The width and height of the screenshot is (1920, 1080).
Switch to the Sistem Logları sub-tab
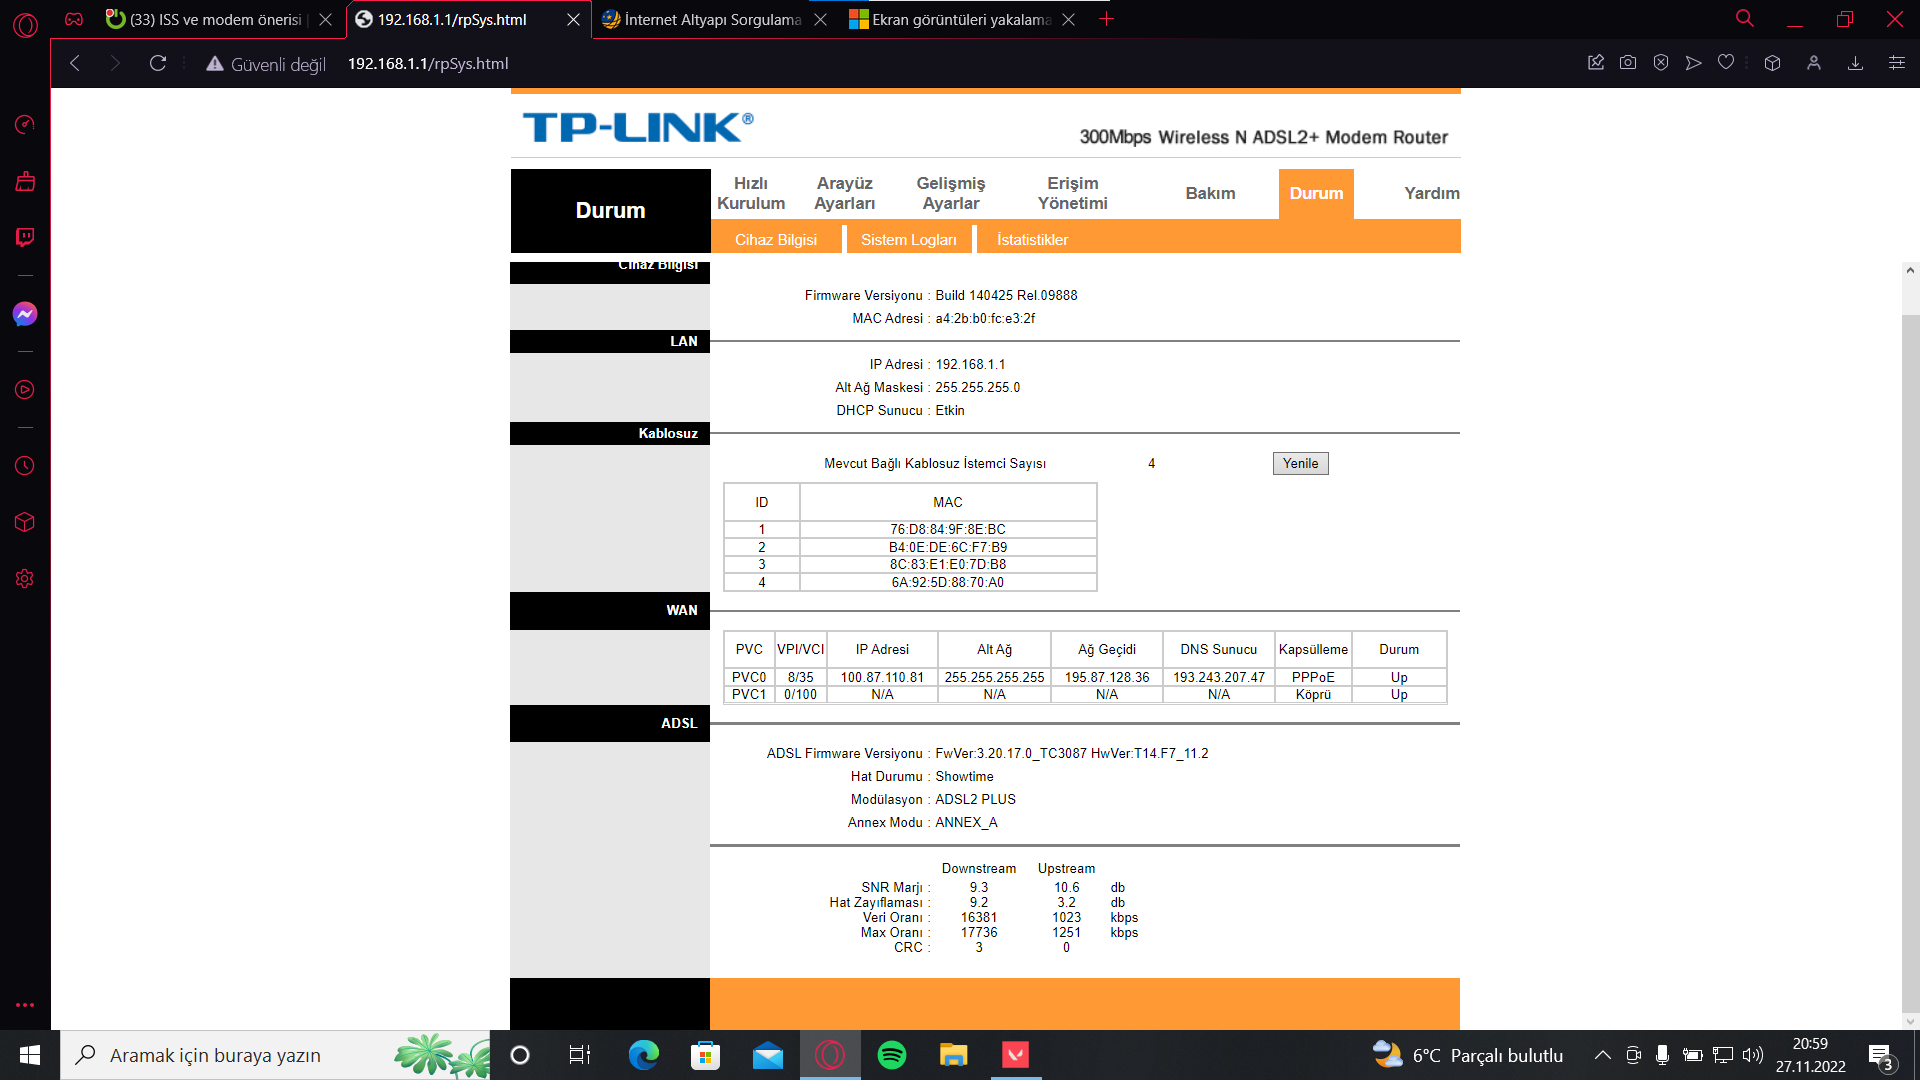point(908,240)
